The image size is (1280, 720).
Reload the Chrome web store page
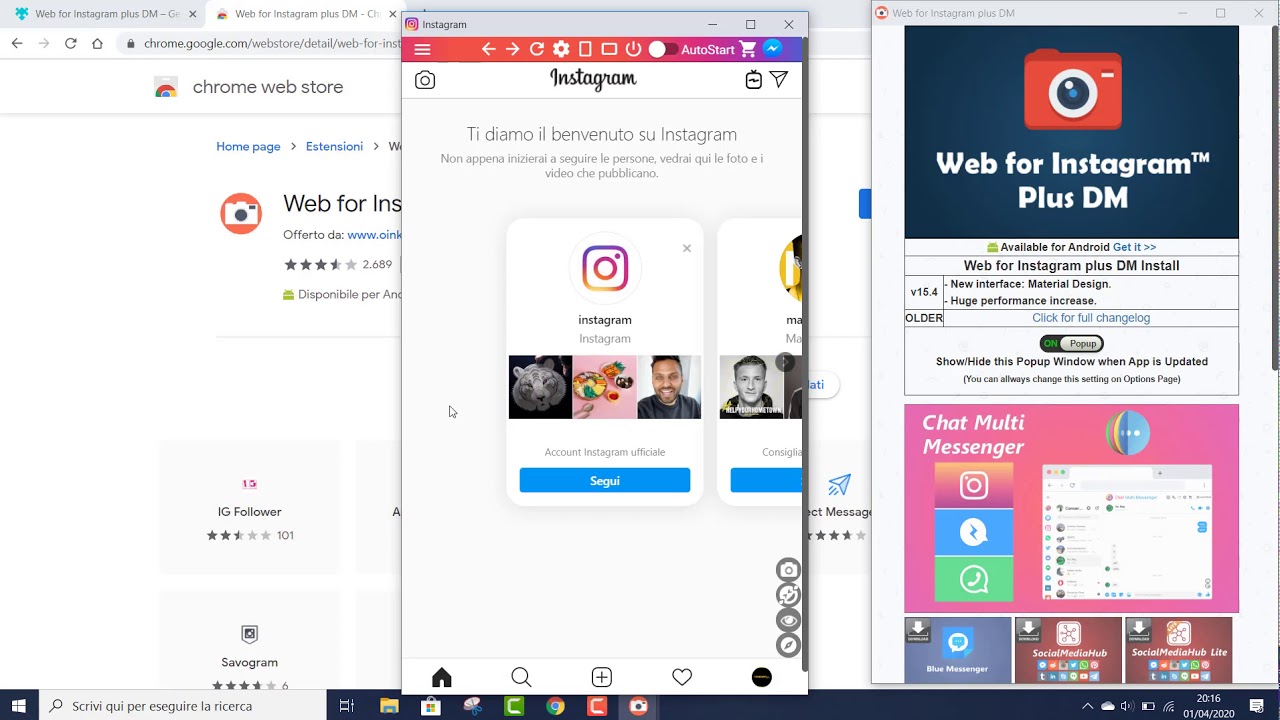(70, 43)
